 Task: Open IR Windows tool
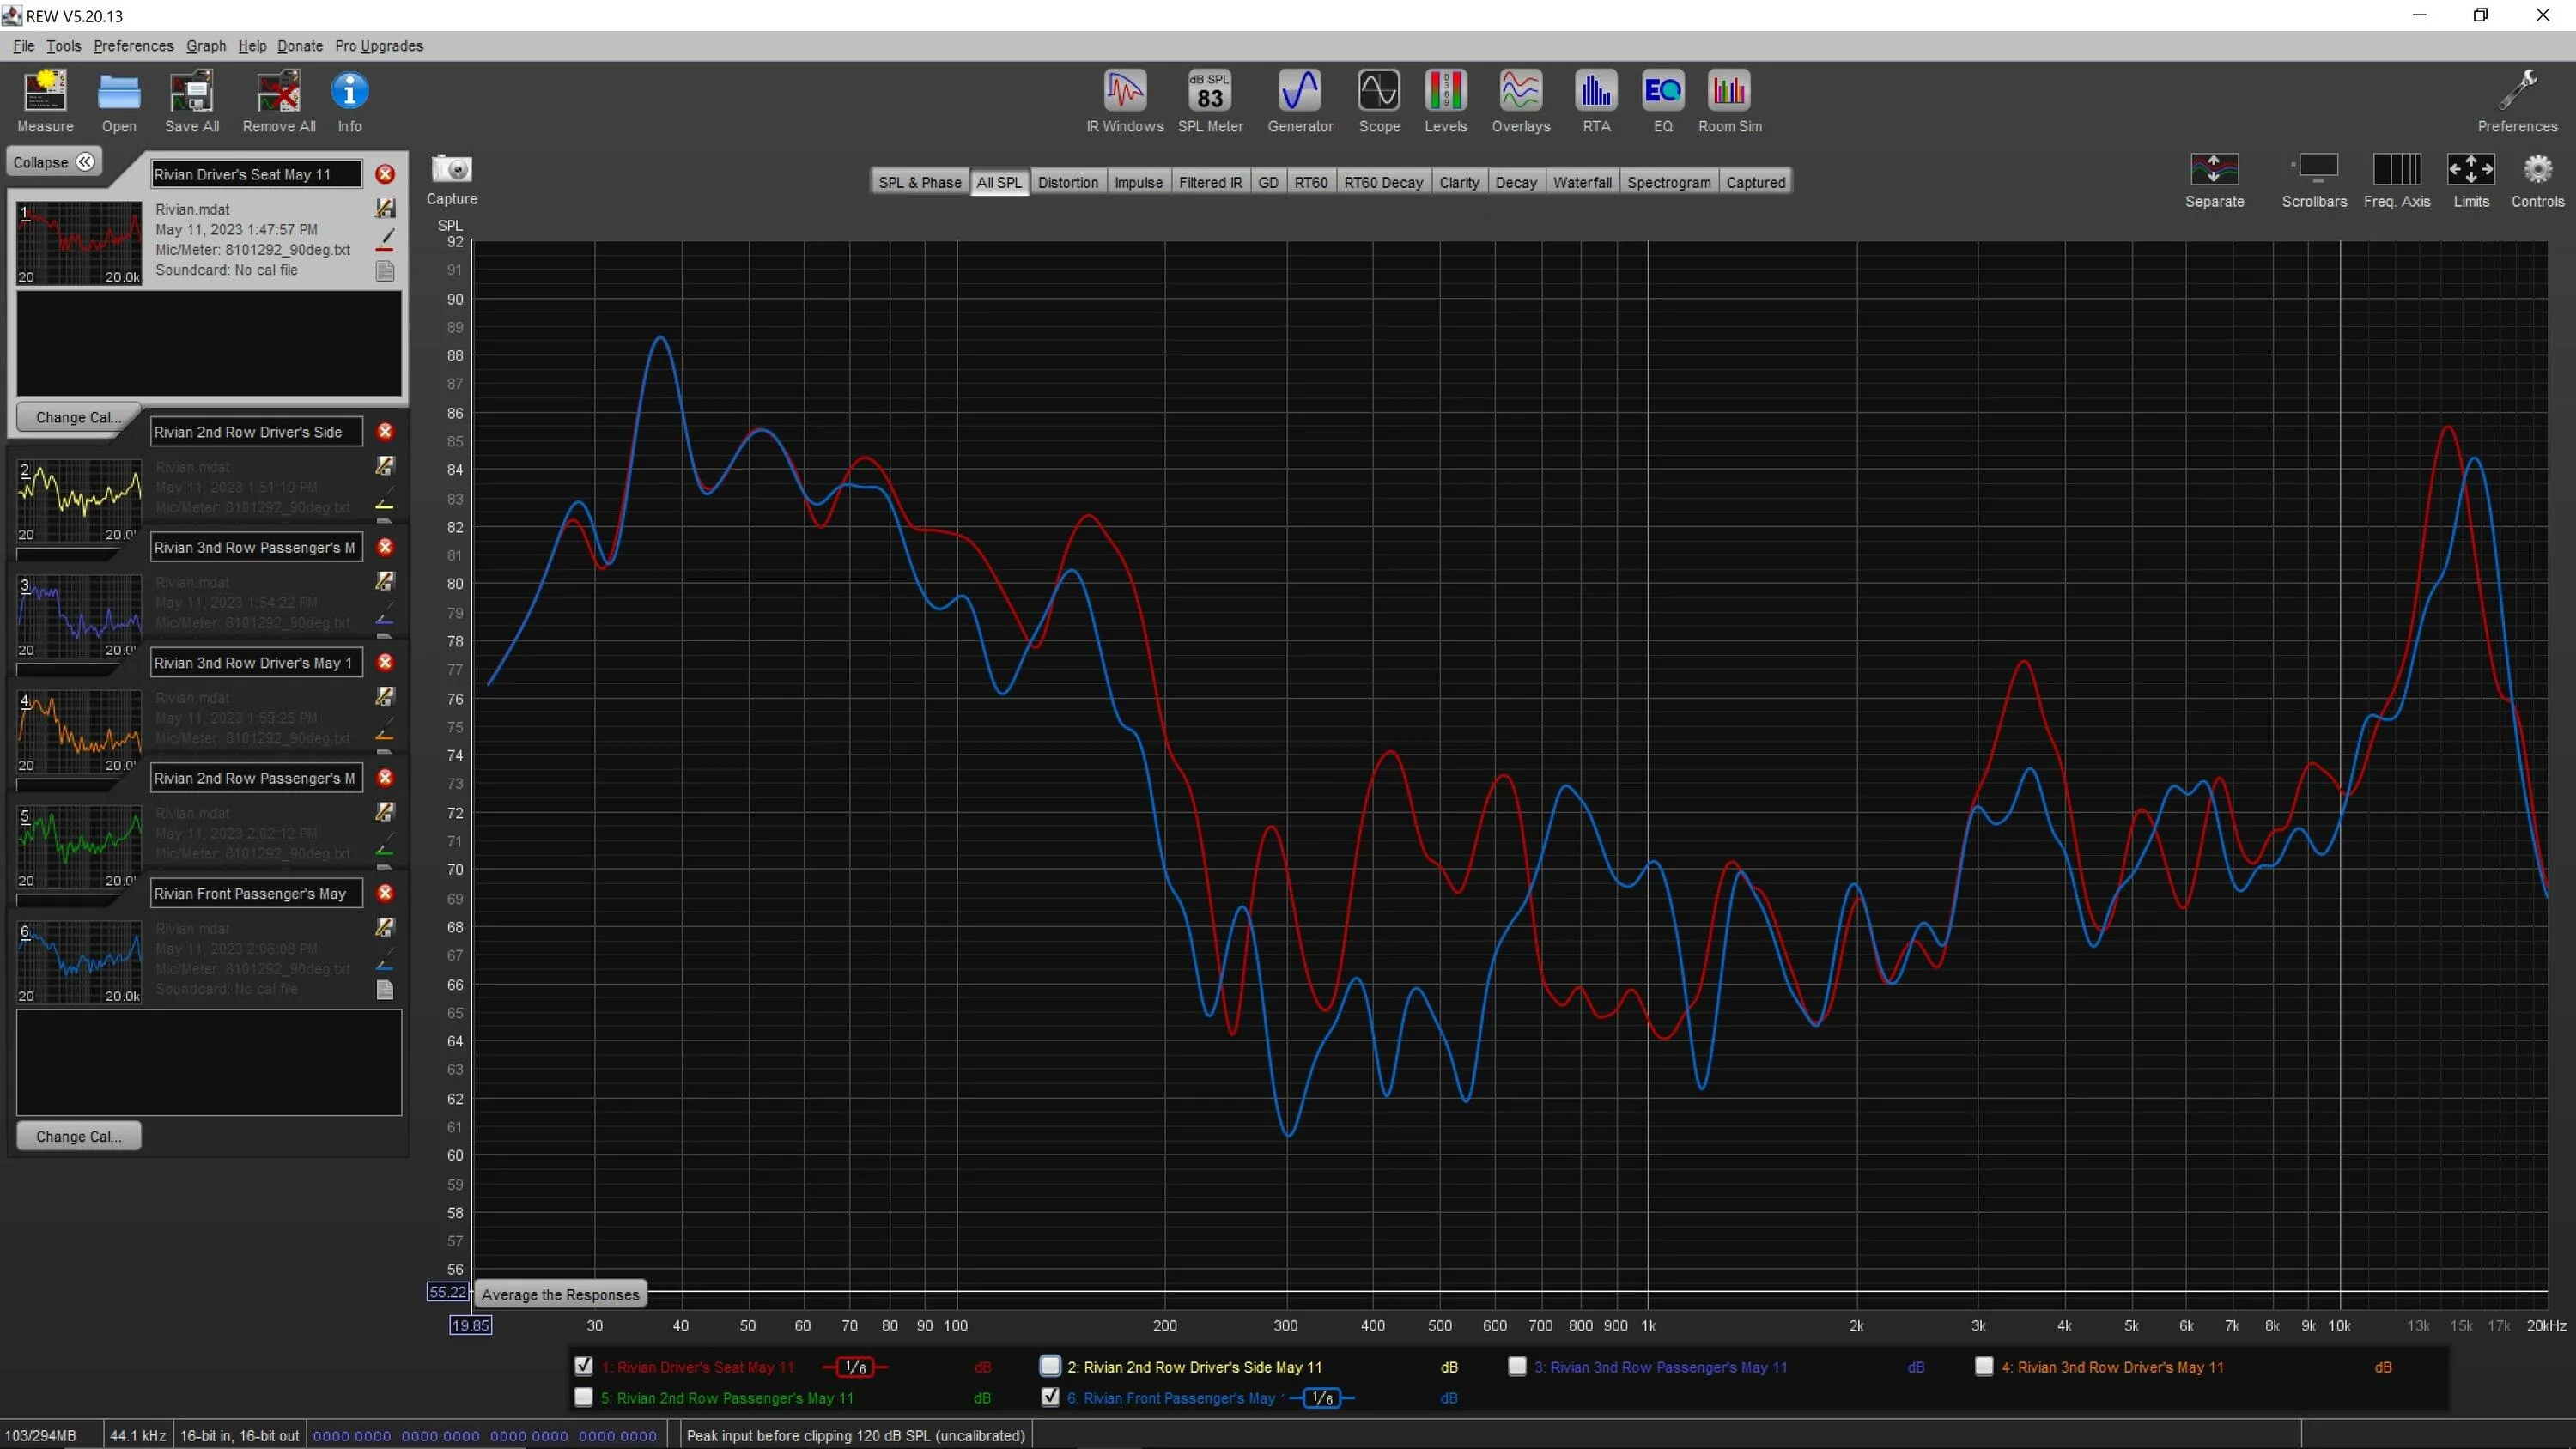coord(1125,101)
